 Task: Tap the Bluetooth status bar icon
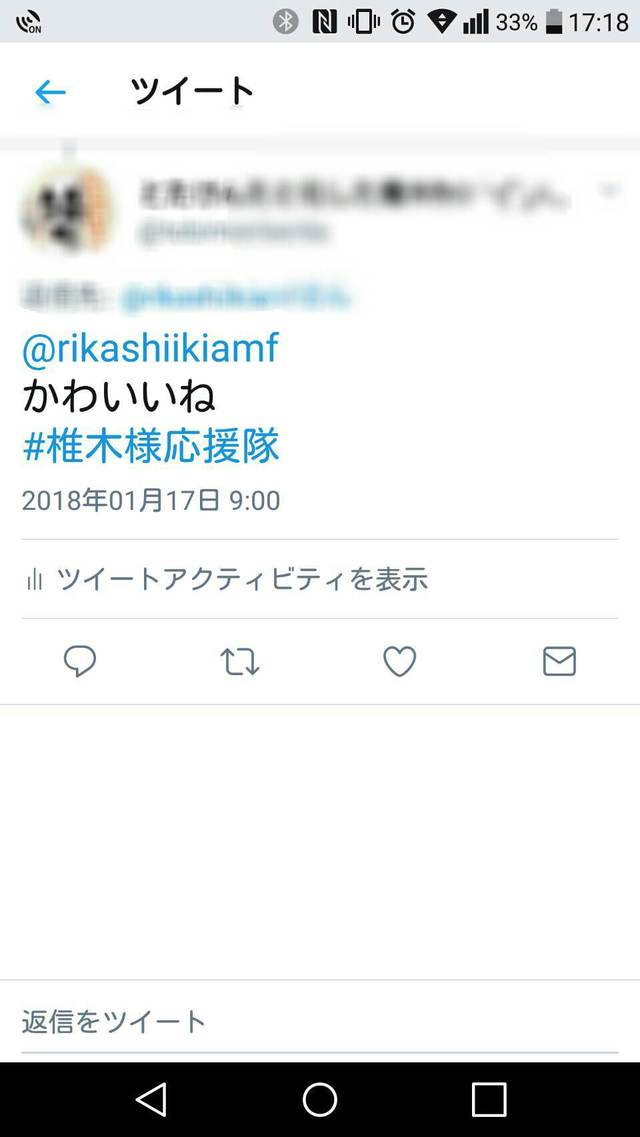(286, 22)
